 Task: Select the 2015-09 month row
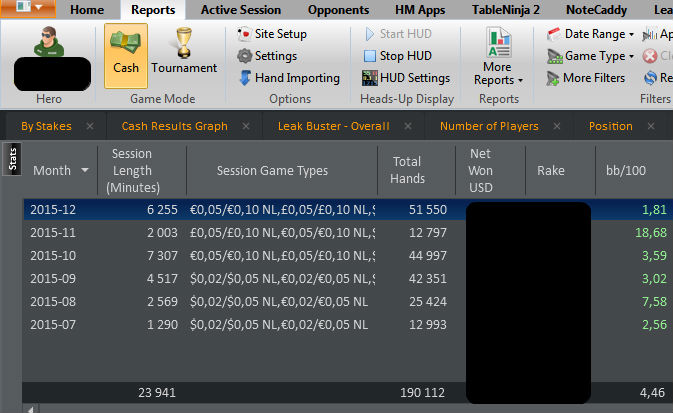348,279
